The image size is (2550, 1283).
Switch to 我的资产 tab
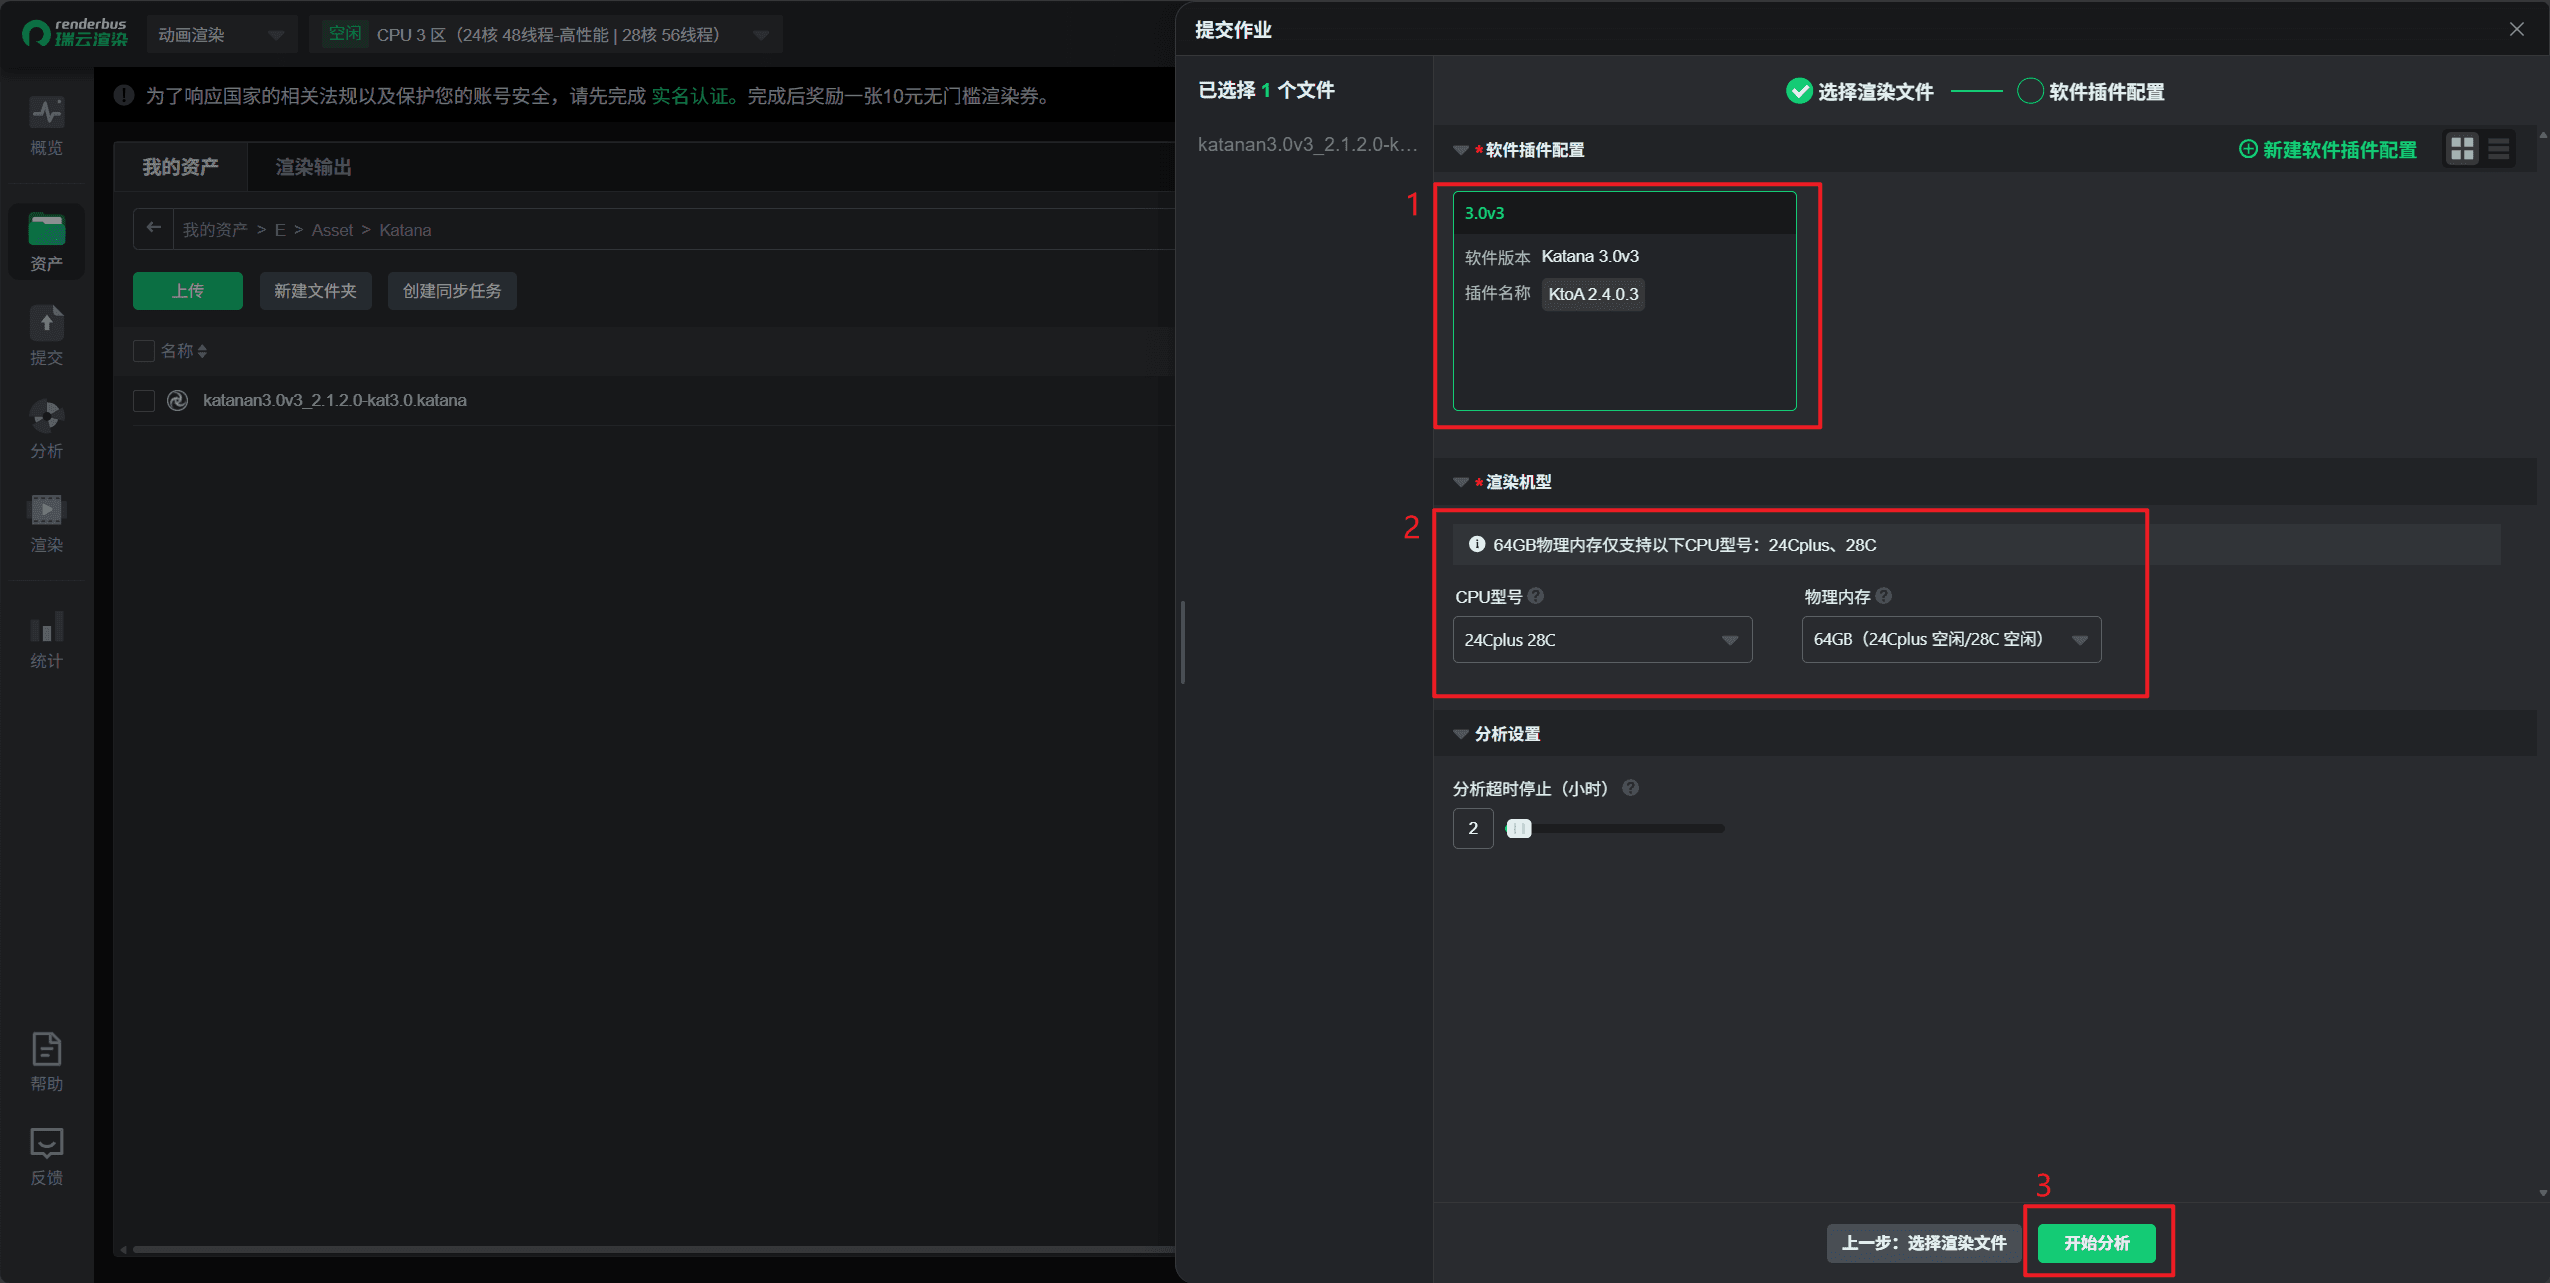[180, 166]
